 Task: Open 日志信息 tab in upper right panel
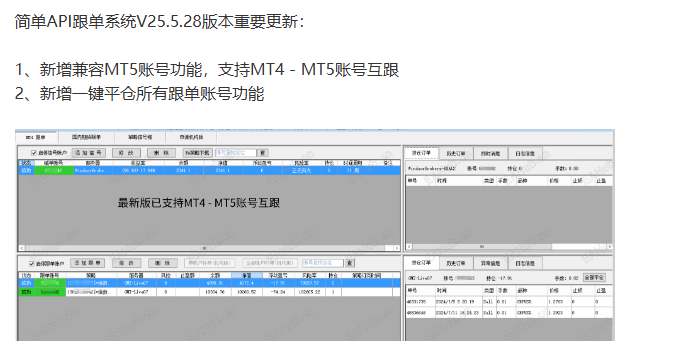tap(525, 154)
